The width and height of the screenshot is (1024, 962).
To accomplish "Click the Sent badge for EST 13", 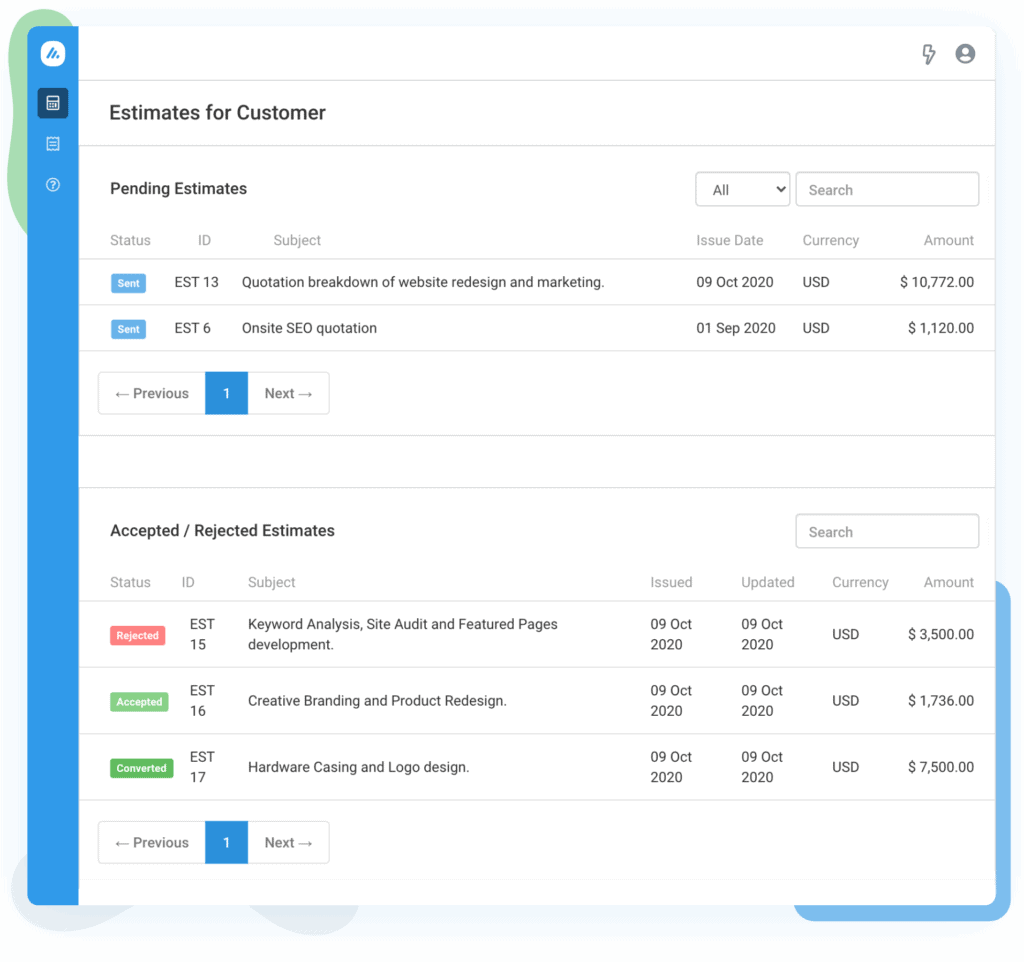I will pos(129,283).
